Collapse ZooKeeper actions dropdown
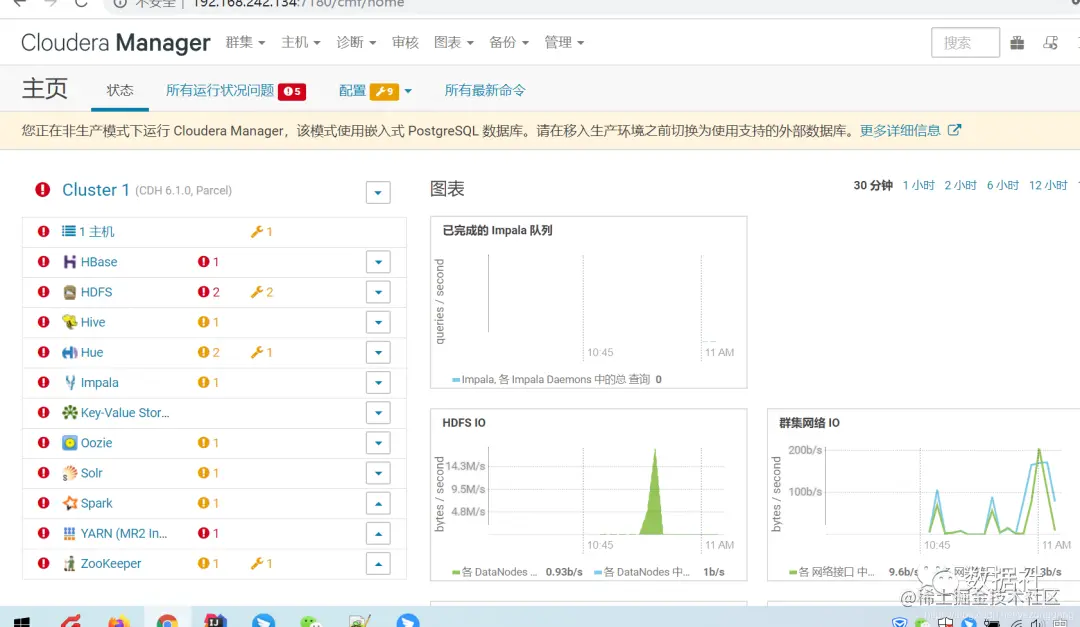 click(378, 564)
